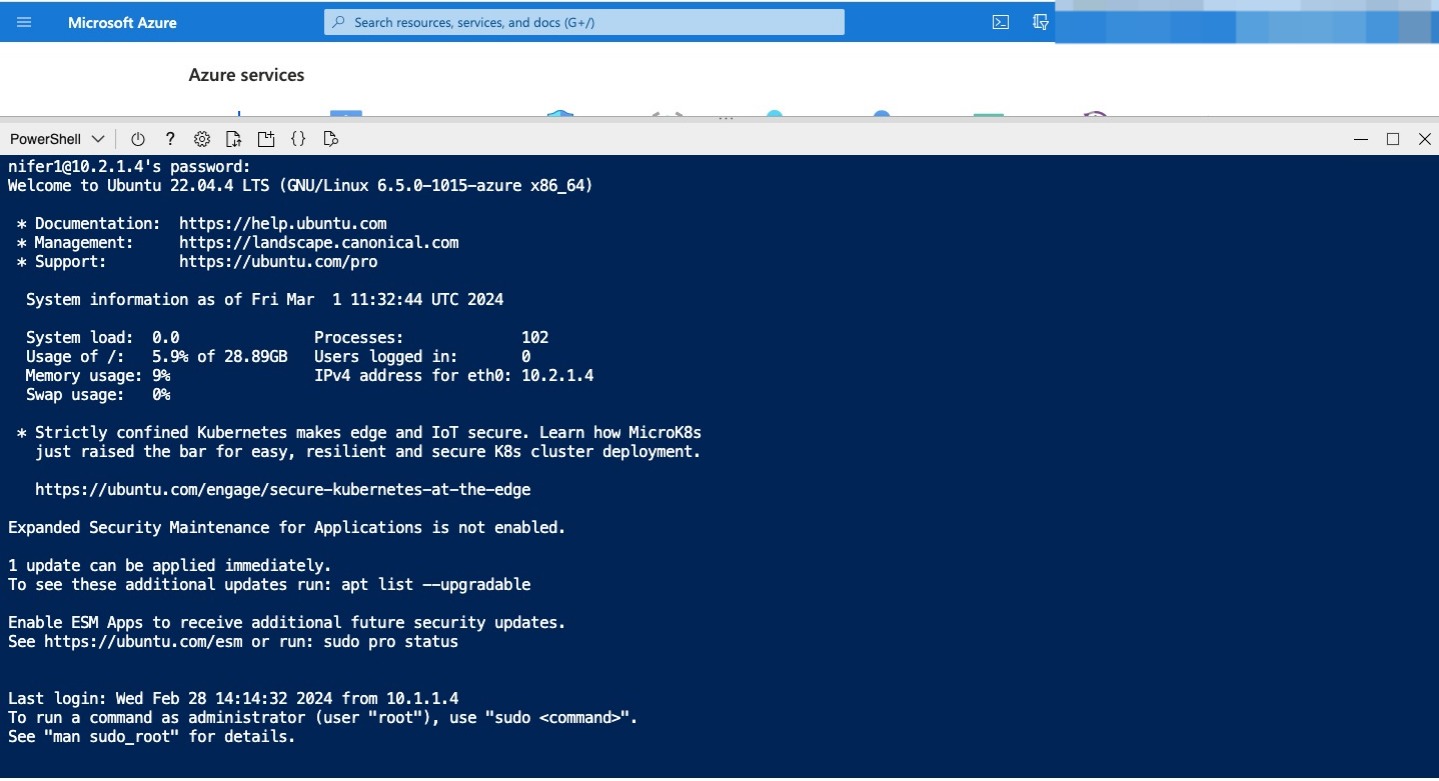Open a new Cloud Shell session
The width and height of the screenshot is (1439, 781).
[x=266, y=139]
